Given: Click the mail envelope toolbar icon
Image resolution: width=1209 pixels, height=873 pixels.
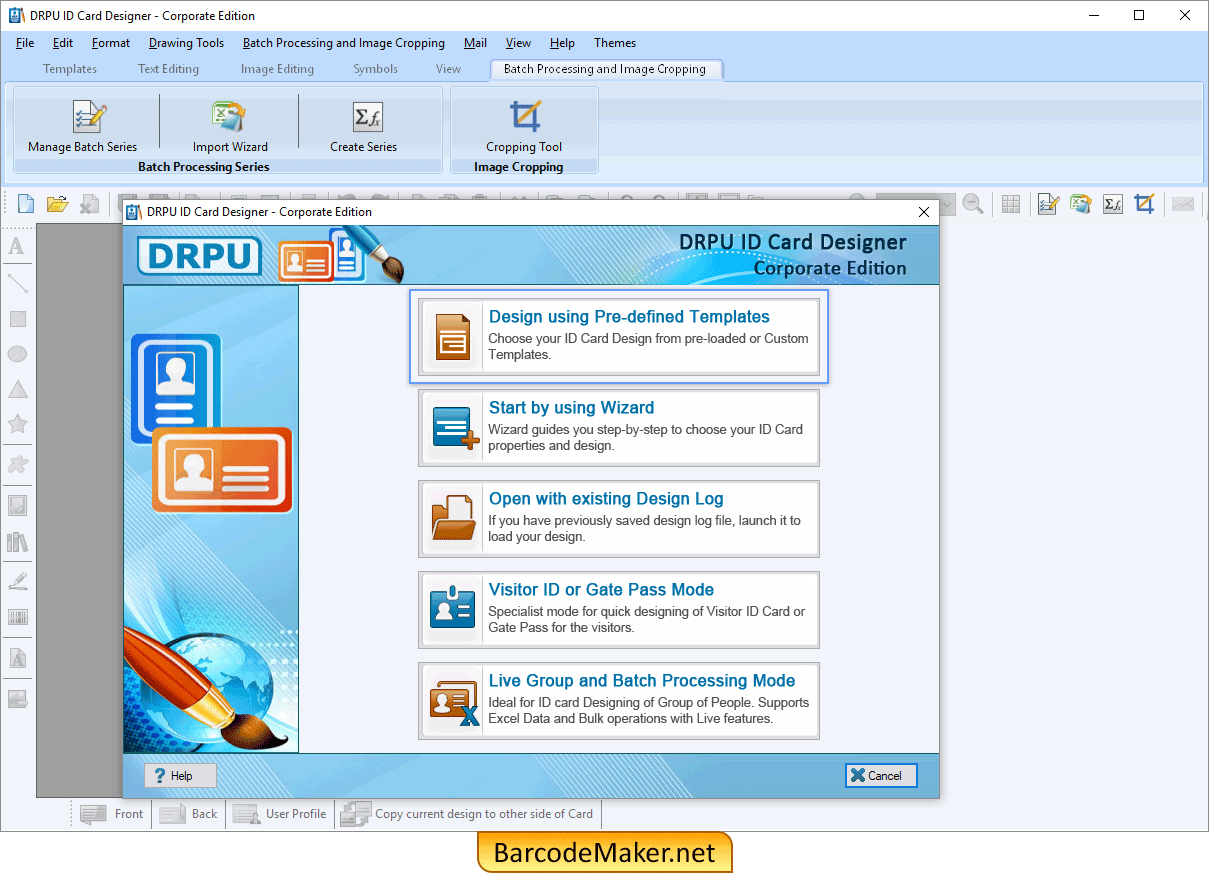Looking at the screenshot, I should click(x=1183, y=204).
